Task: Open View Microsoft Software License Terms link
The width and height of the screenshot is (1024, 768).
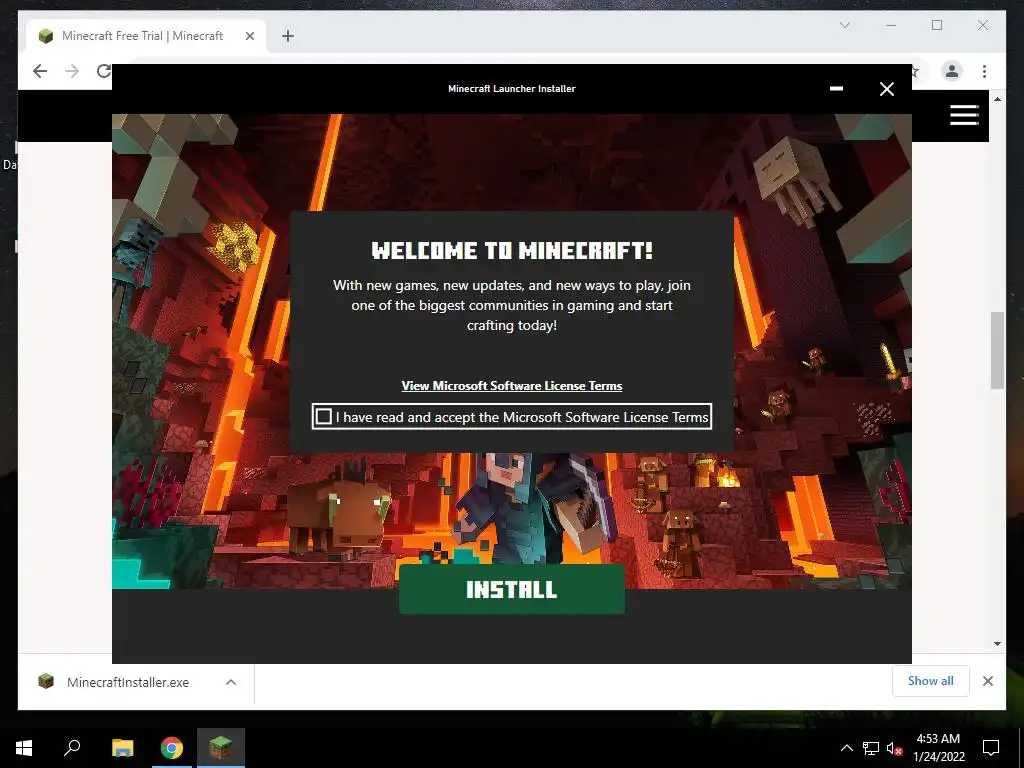Action: coord(511,386)
